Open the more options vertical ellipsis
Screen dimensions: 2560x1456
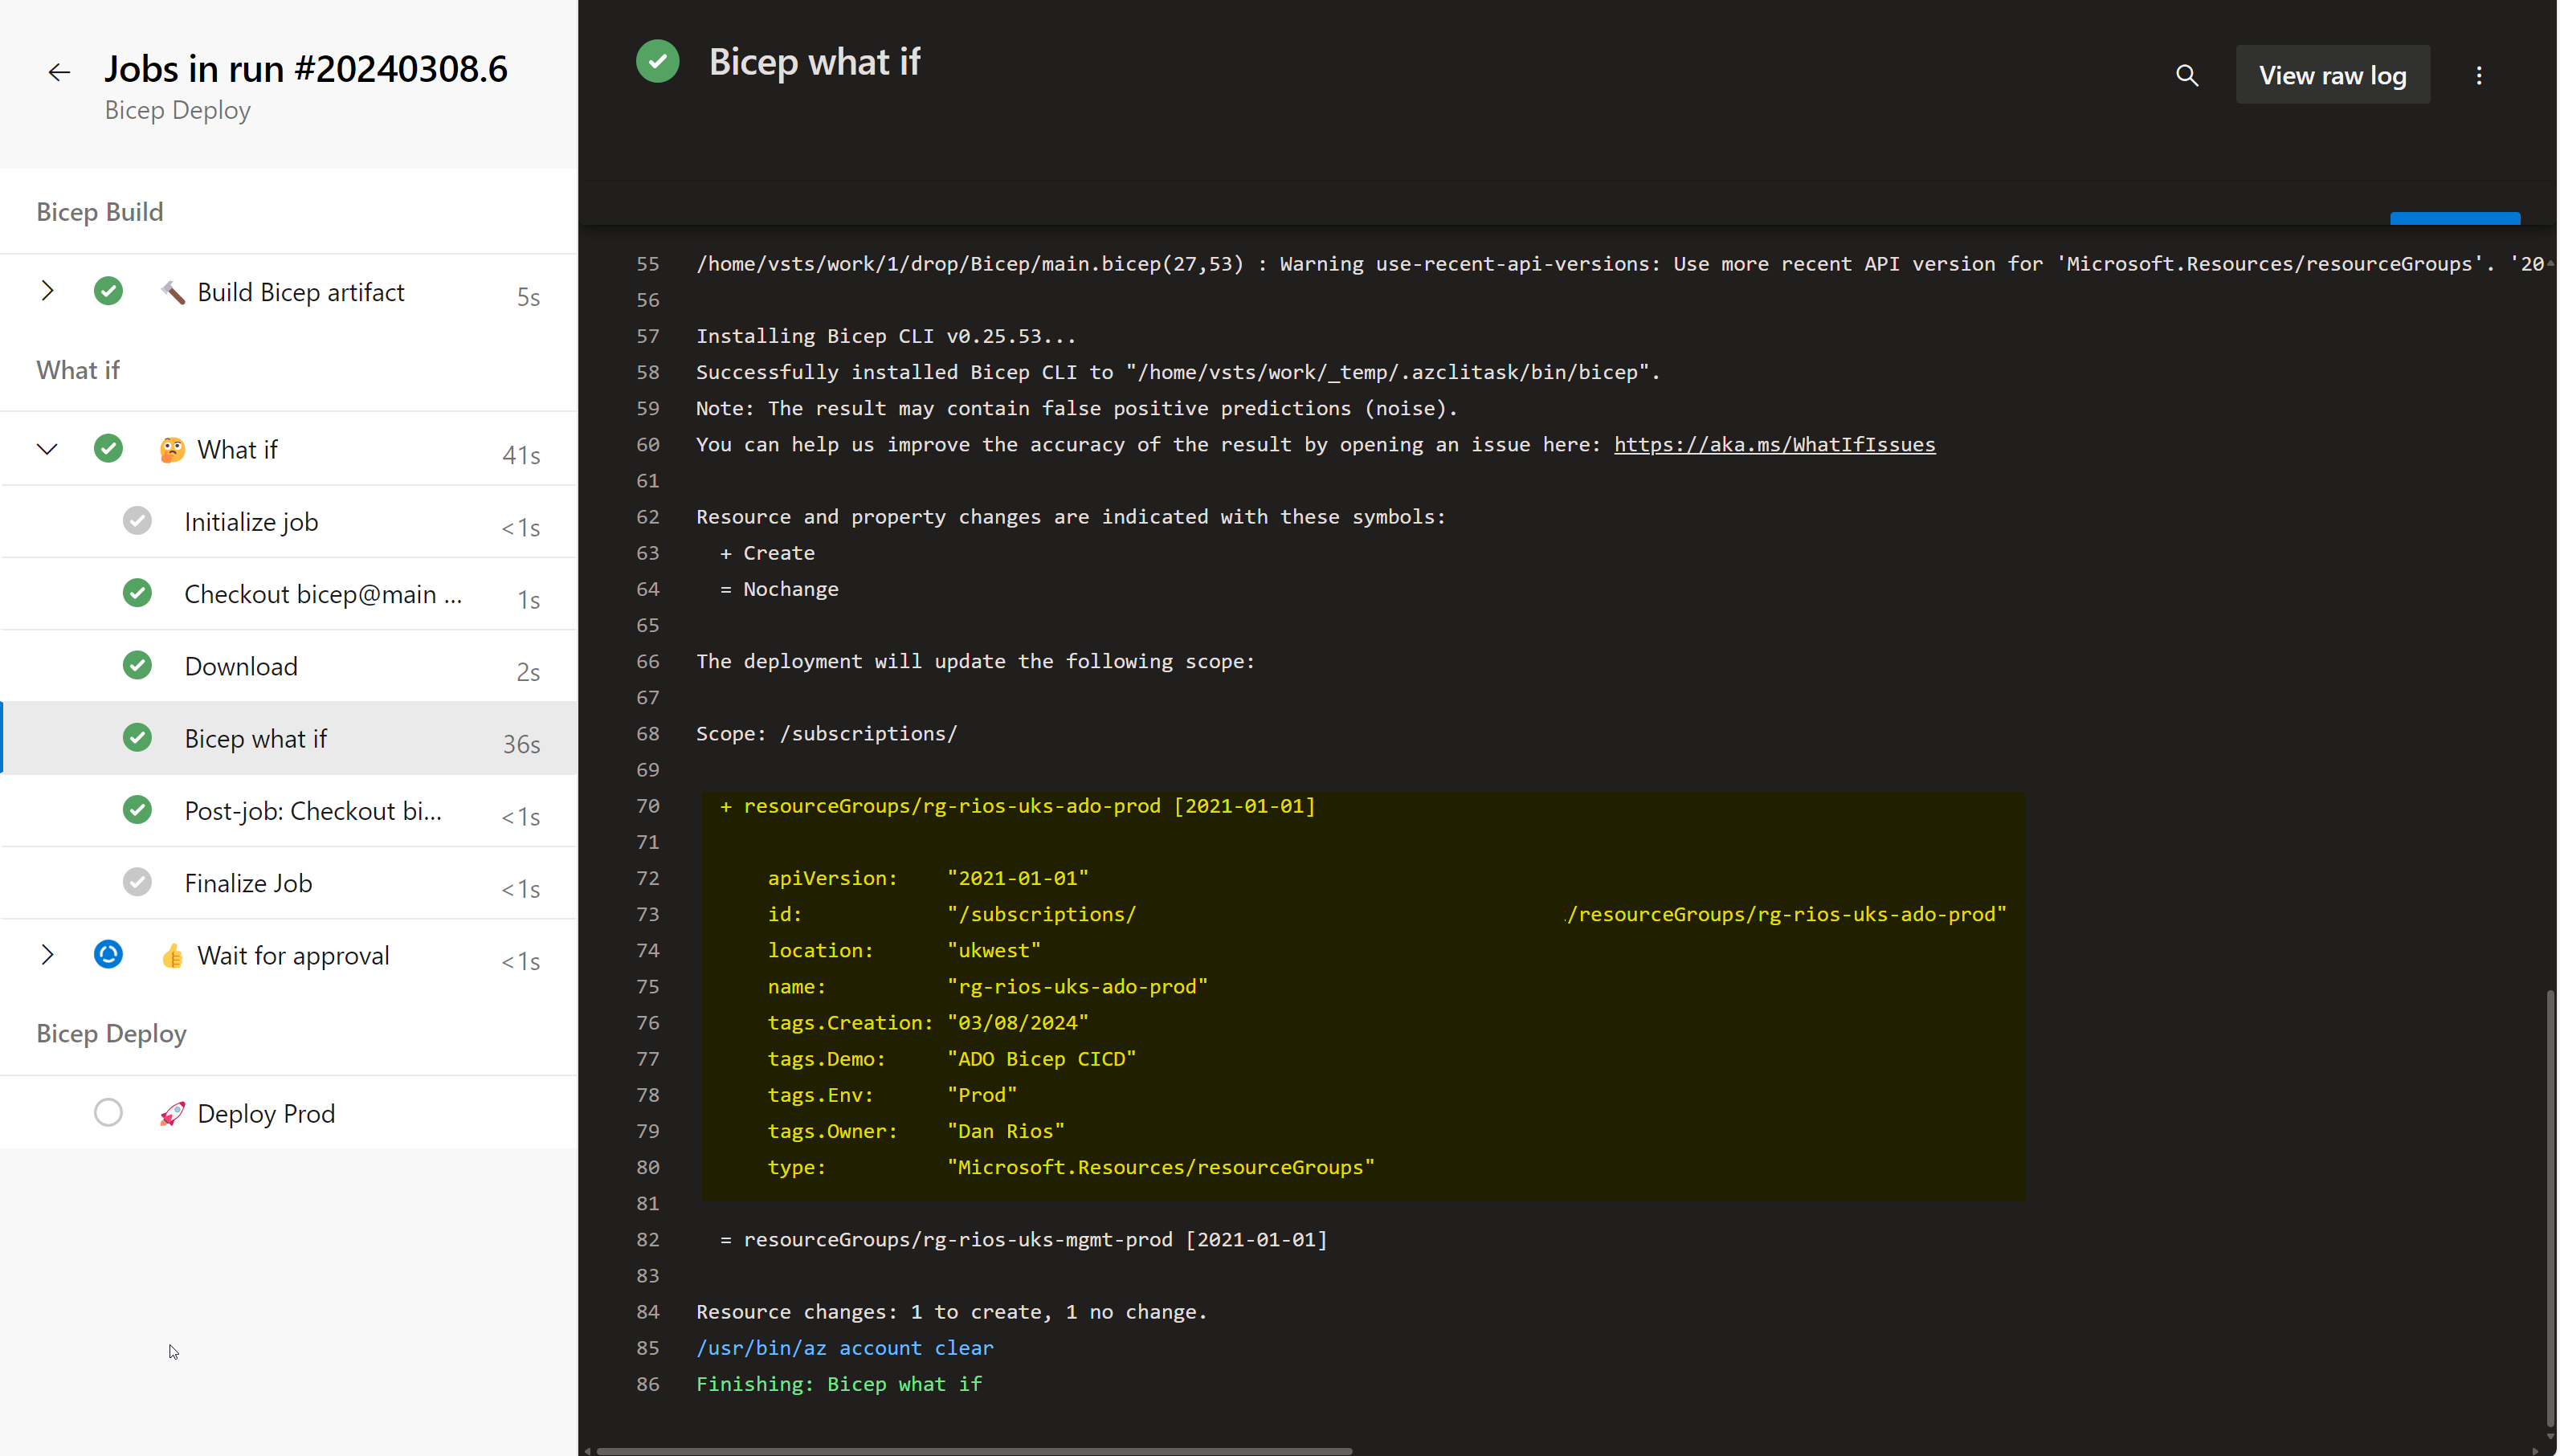(x=2479, y=75)
